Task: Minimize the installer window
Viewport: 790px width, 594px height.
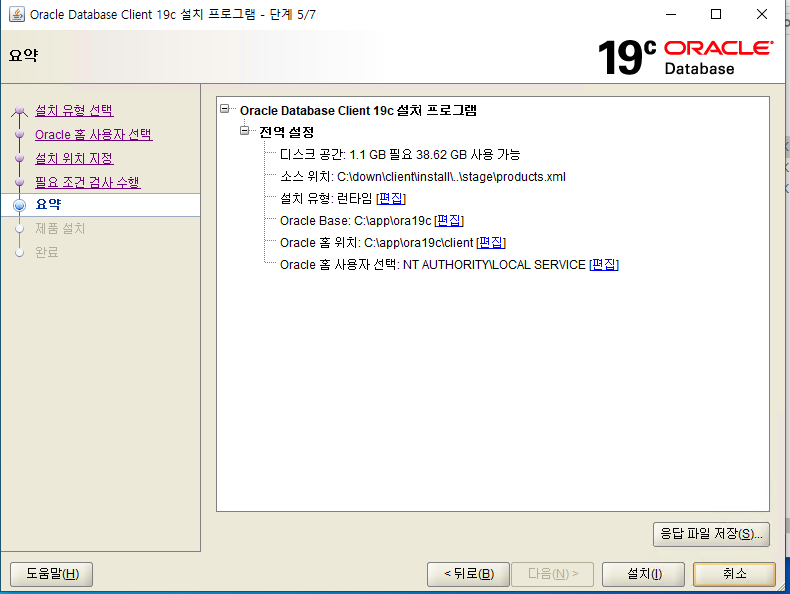Action: pyautogui.click(x=671, y=14)
